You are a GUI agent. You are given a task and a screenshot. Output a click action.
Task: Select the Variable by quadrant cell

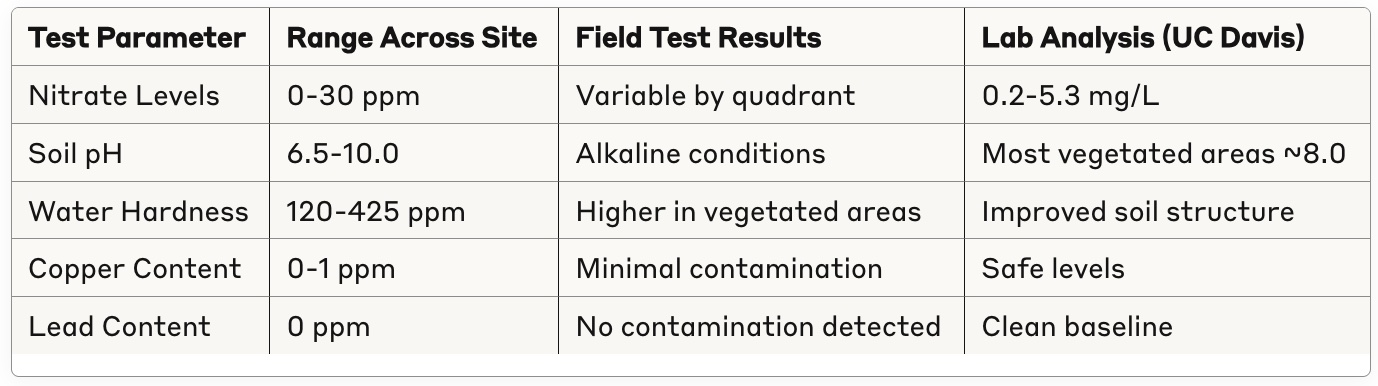(x=715, y=96)
